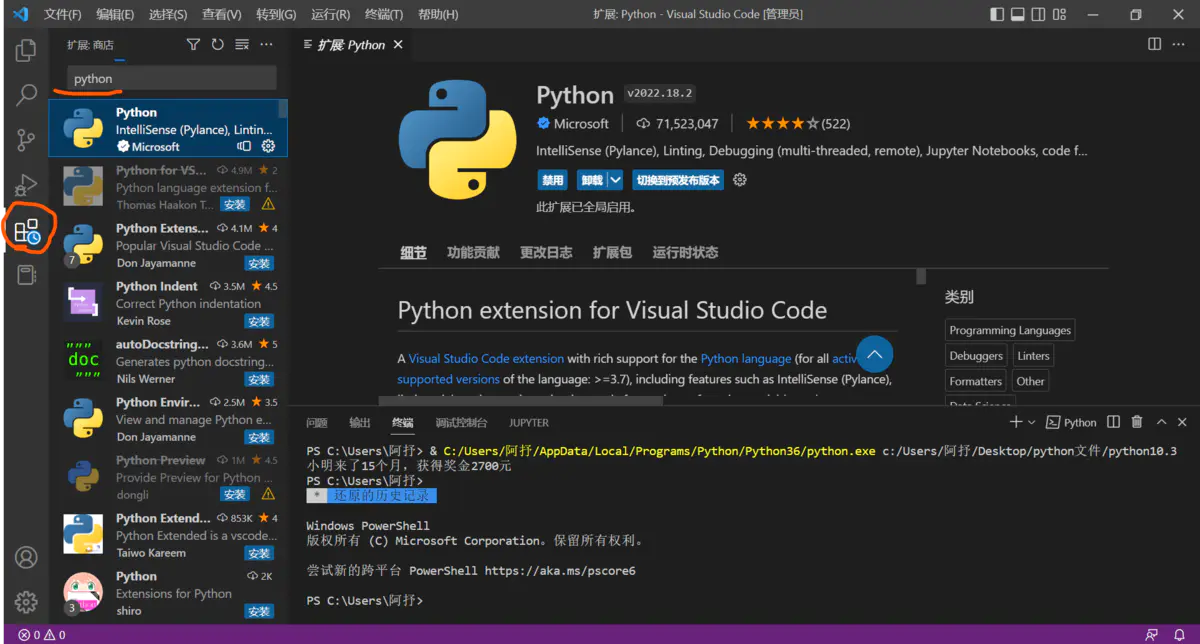Switch to the 输出 panel tab
The width and height of the screenshot is (1200, 644).
click(x=360, y=423)
